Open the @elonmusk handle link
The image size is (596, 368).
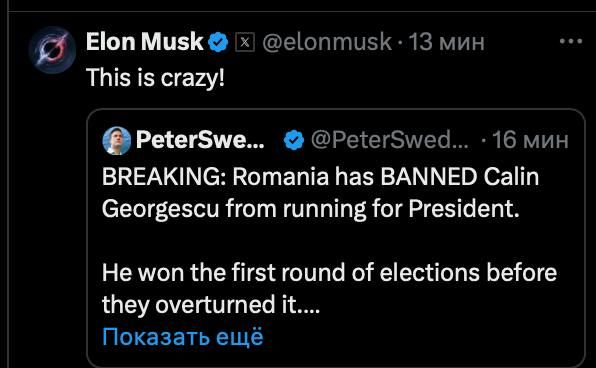click(327, 42)
